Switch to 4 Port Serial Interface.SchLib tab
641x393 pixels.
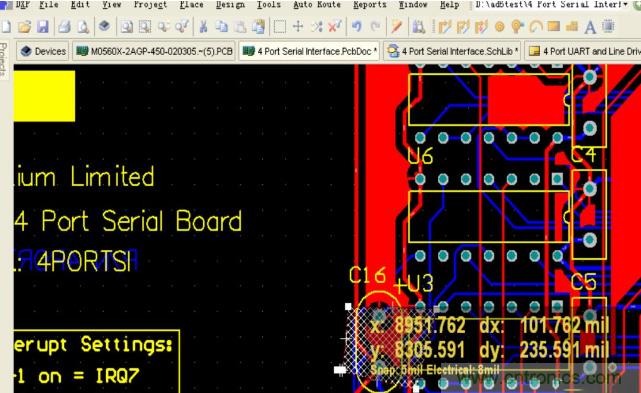[x=452, y=51]
